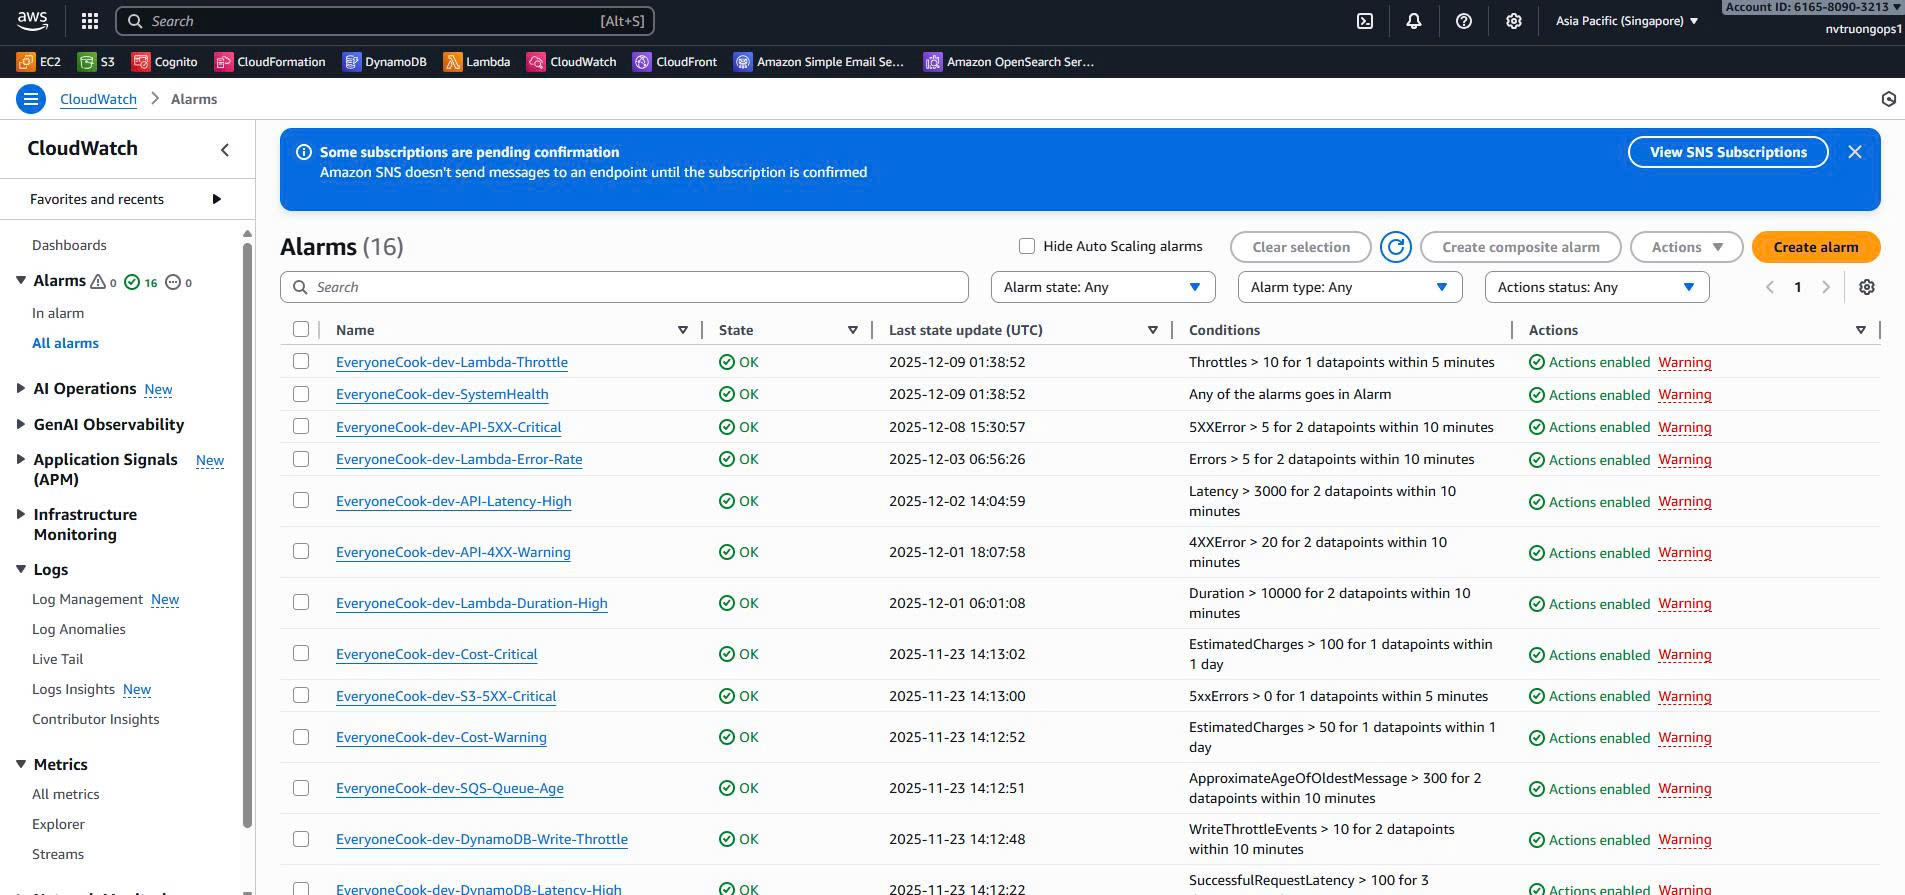
Task: Open the DynamoDB bookmark shortcut
Action: (385, 62)
